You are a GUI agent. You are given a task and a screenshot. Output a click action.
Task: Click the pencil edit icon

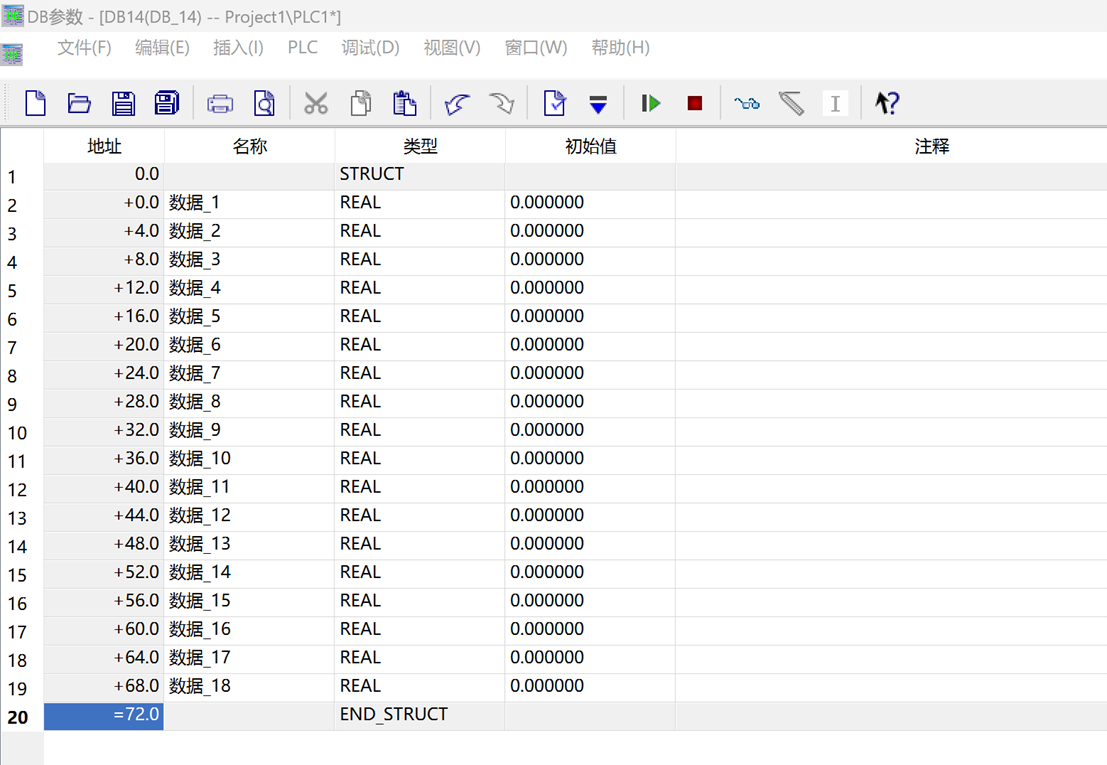pos(791,104)
